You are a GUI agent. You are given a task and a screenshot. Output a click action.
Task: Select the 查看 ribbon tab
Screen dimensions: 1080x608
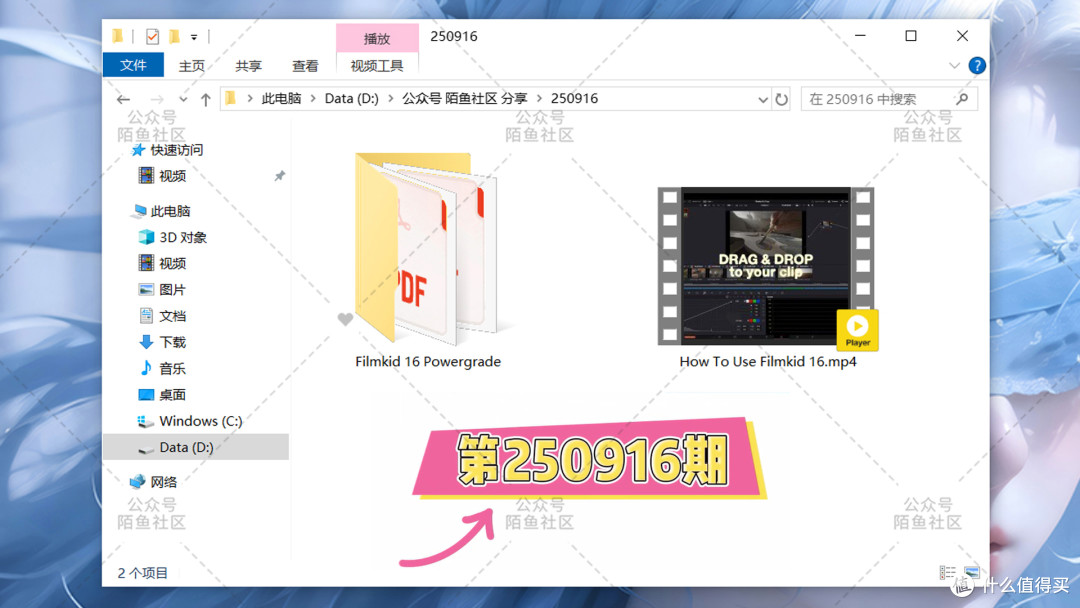click(305, 66)
